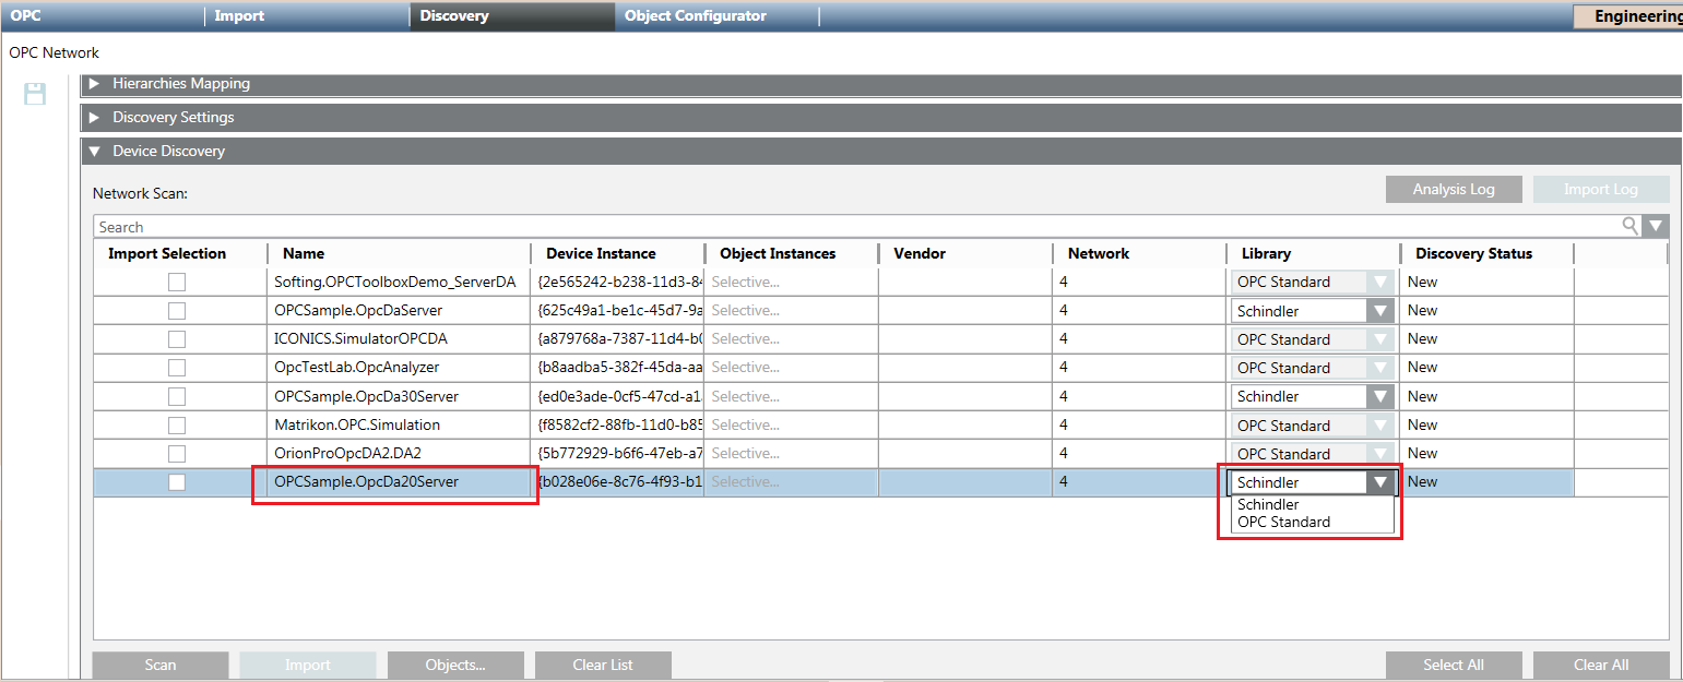This screenshot has height=682, width=1683.
Task: Open the Object Configurator tab
Action: [x=695, y=16]
